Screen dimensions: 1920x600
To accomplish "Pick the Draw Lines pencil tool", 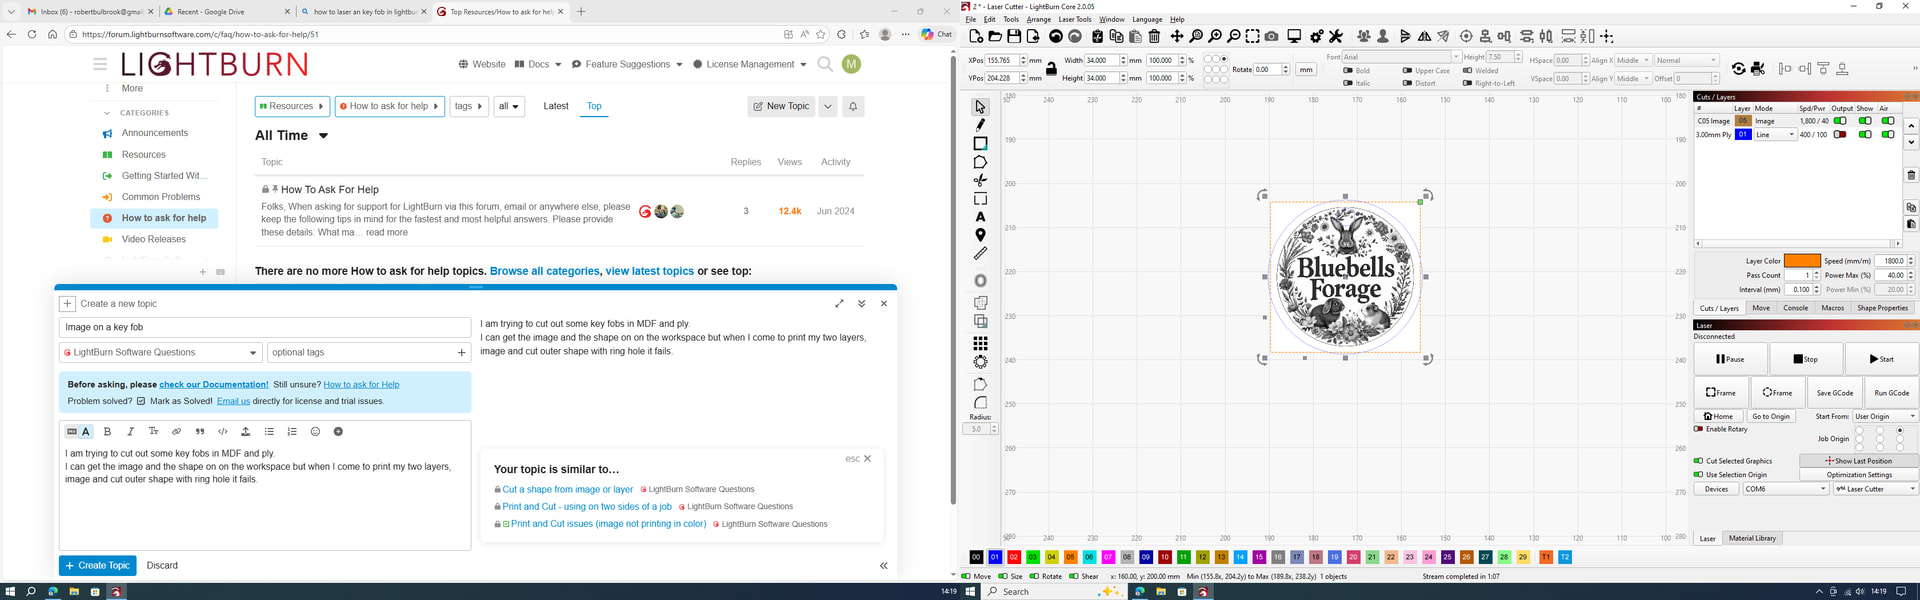I will [980, 125].
